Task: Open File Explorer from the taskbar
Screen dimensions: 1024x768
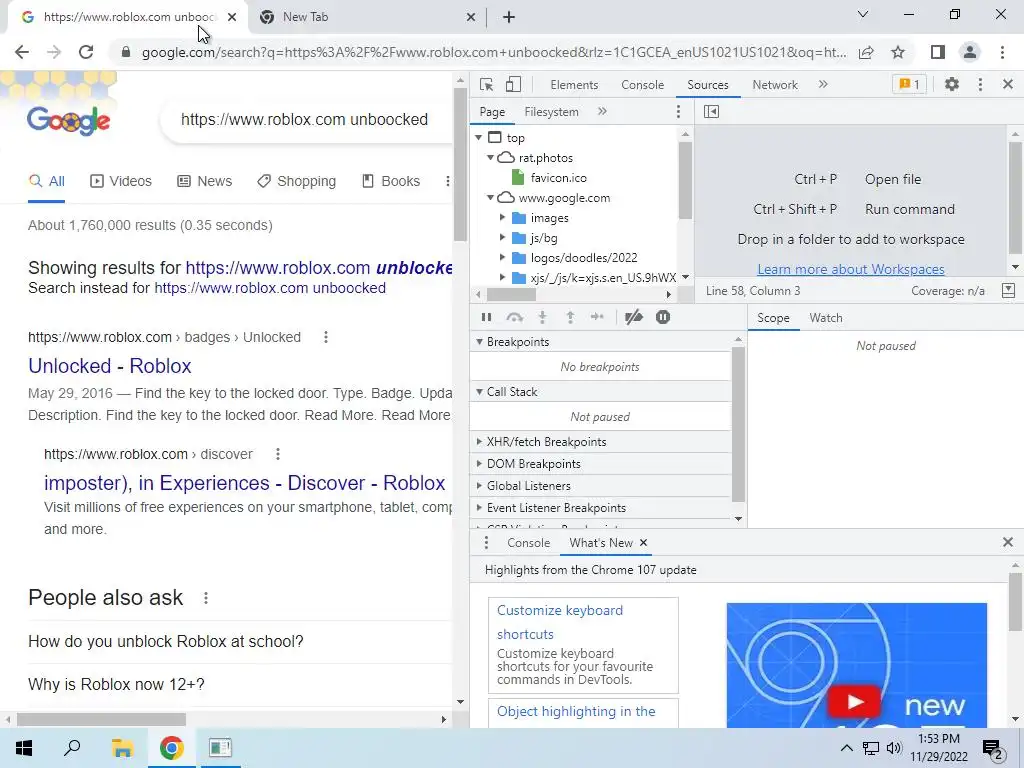Action: (122, 748)
